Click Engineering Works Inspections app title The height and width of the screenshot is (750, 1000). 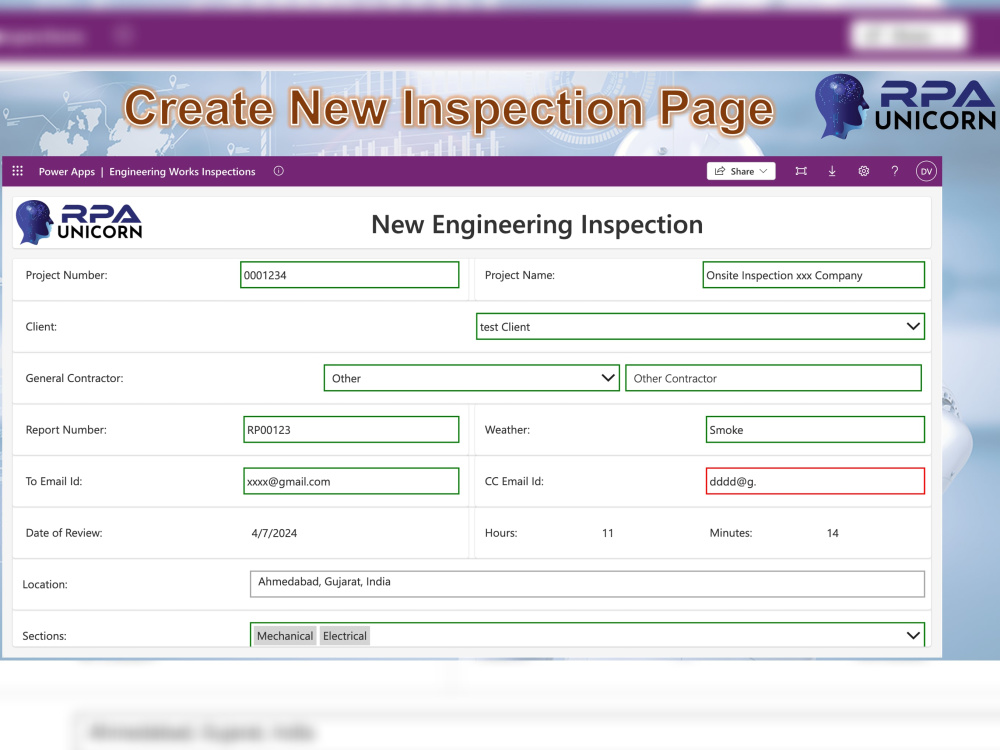pos(182,172)
